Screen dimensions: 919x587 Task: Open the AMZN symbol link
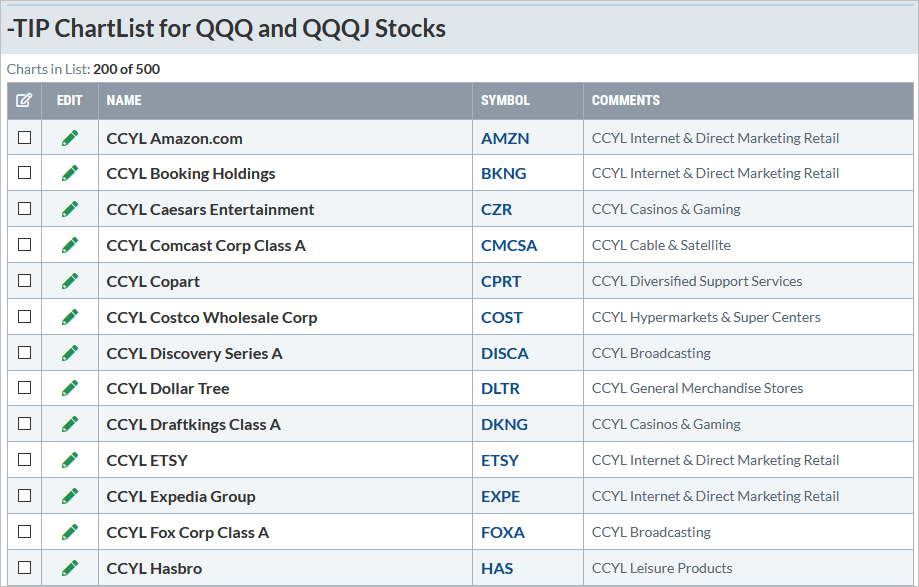tap(505, 139)
